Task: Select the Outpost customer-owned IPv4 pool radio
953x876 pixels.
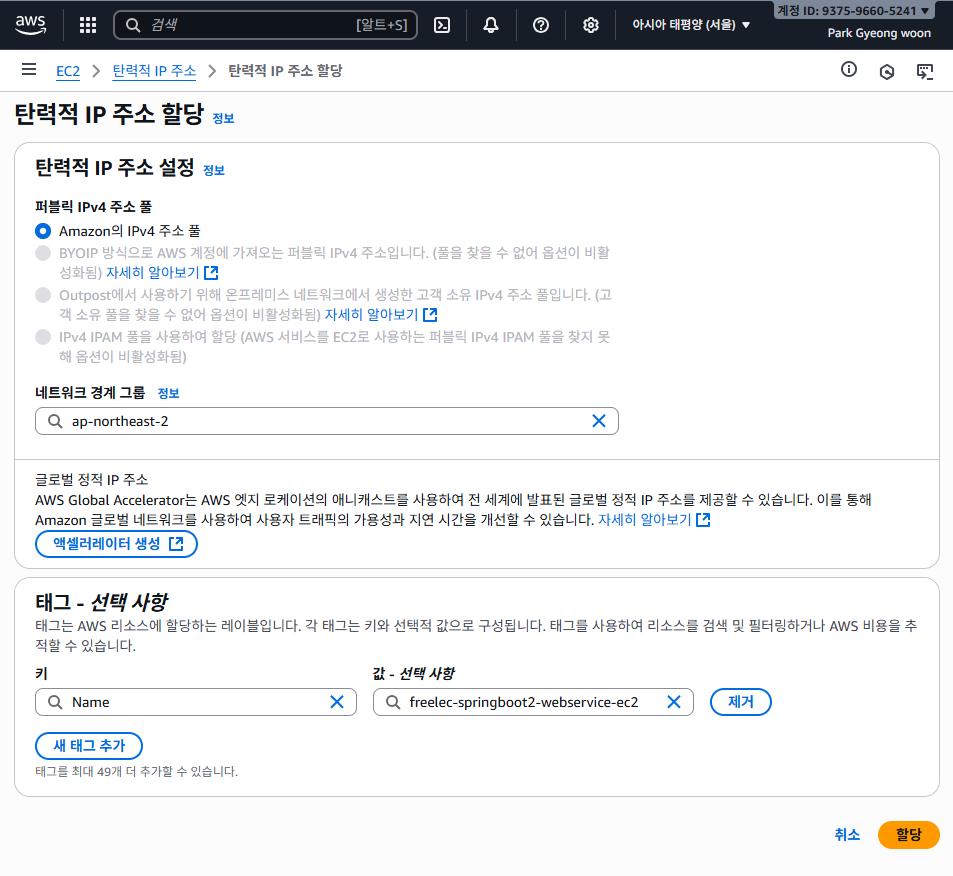Action: (x=43, y=295)
